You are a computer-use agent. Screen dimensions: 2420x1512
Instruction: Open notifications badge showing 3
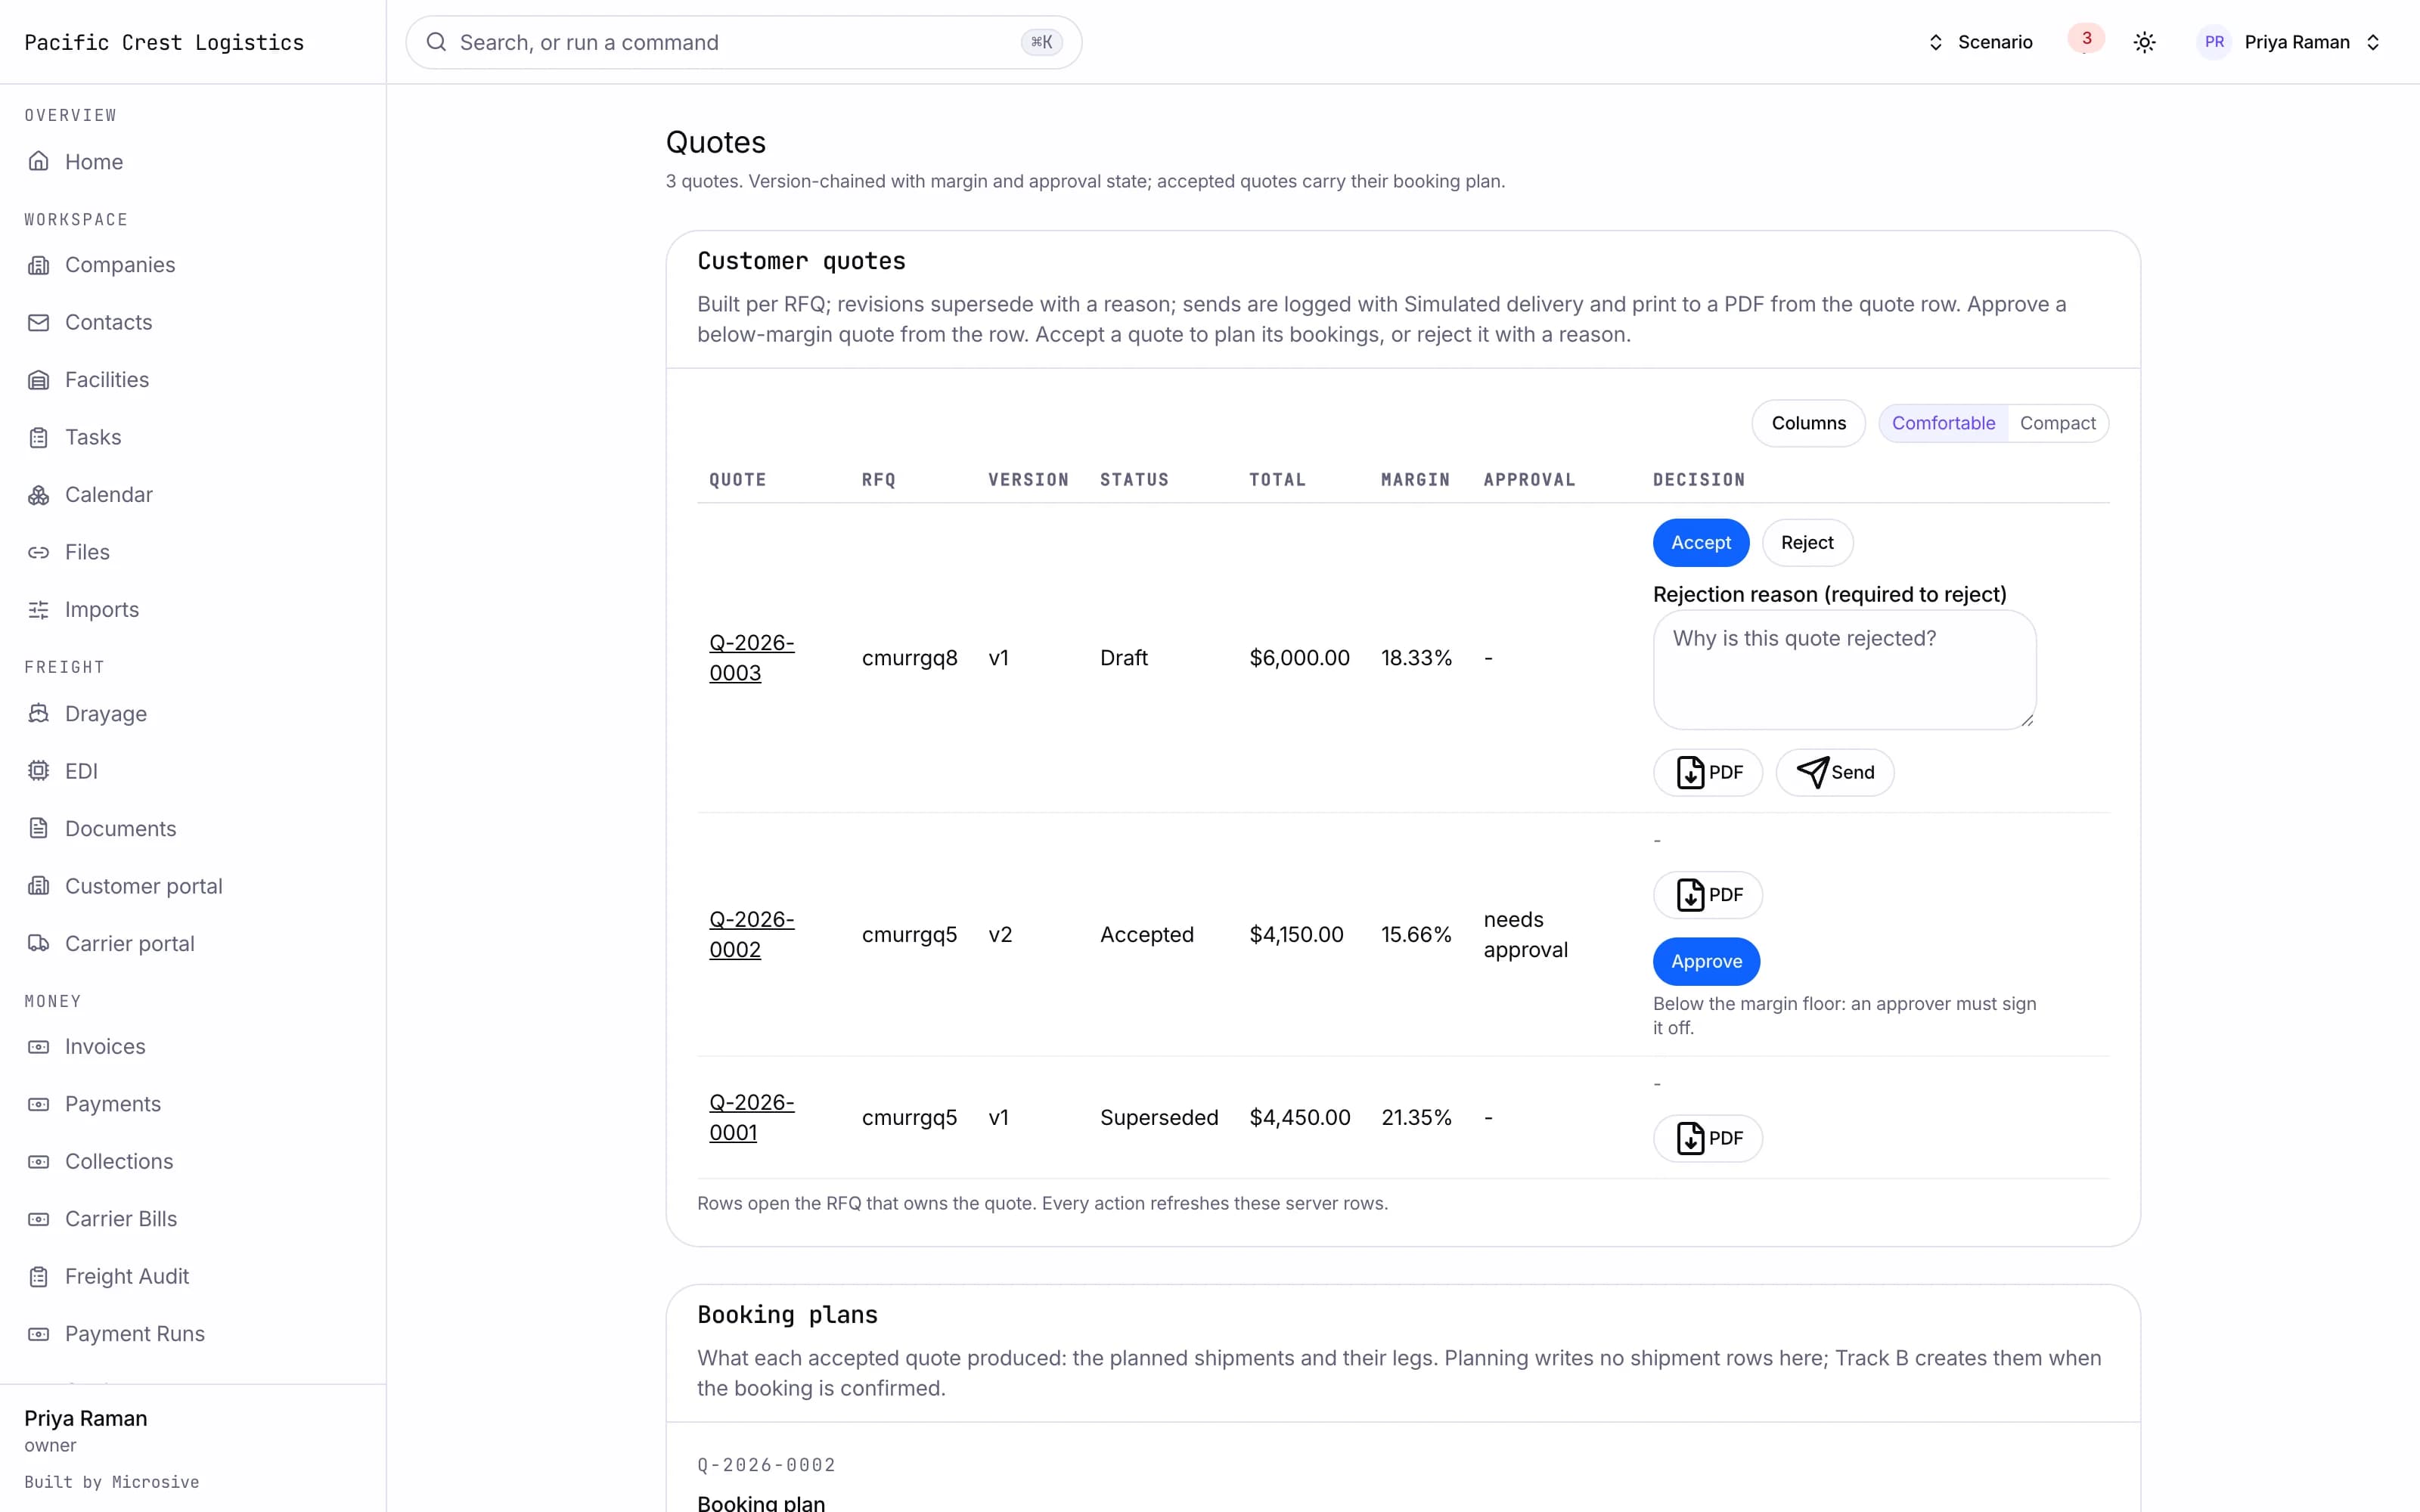coord(2086,39)
